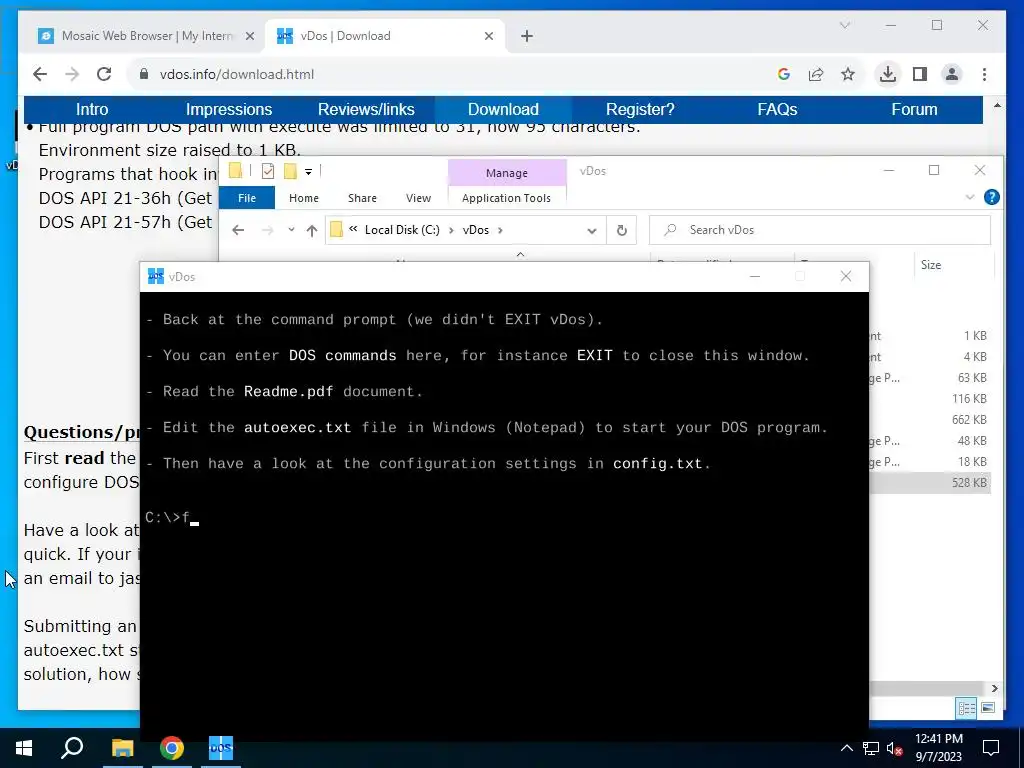Switch to Mosaic Web Browser tab
1024x768 pixels.
[146, 36]
